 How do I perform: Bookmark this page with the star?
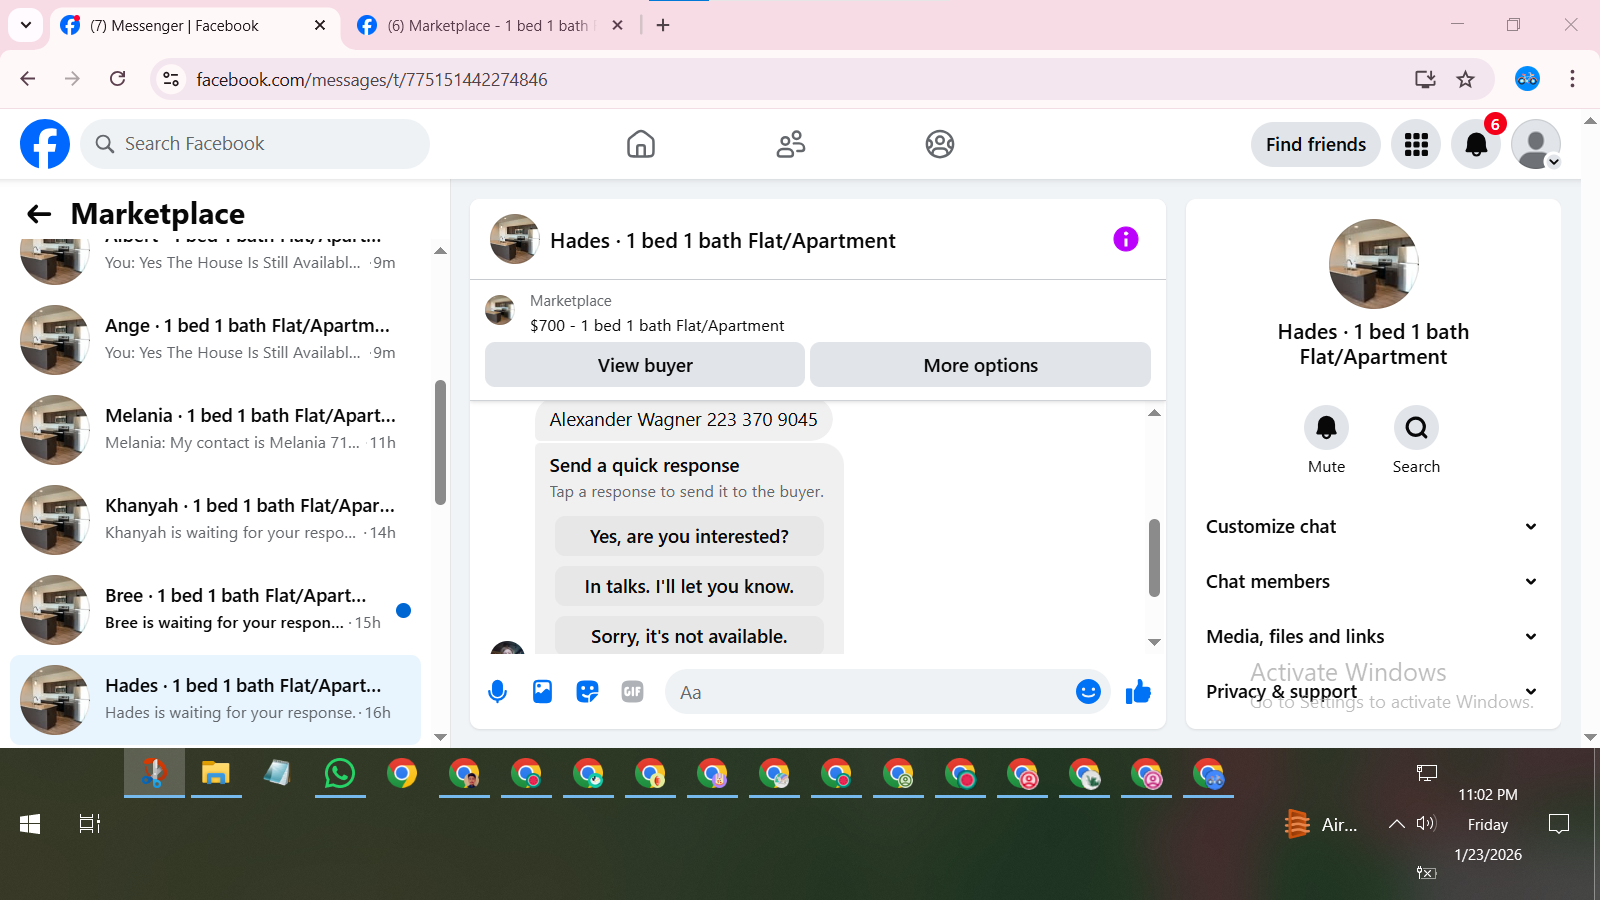point(1465,79)
